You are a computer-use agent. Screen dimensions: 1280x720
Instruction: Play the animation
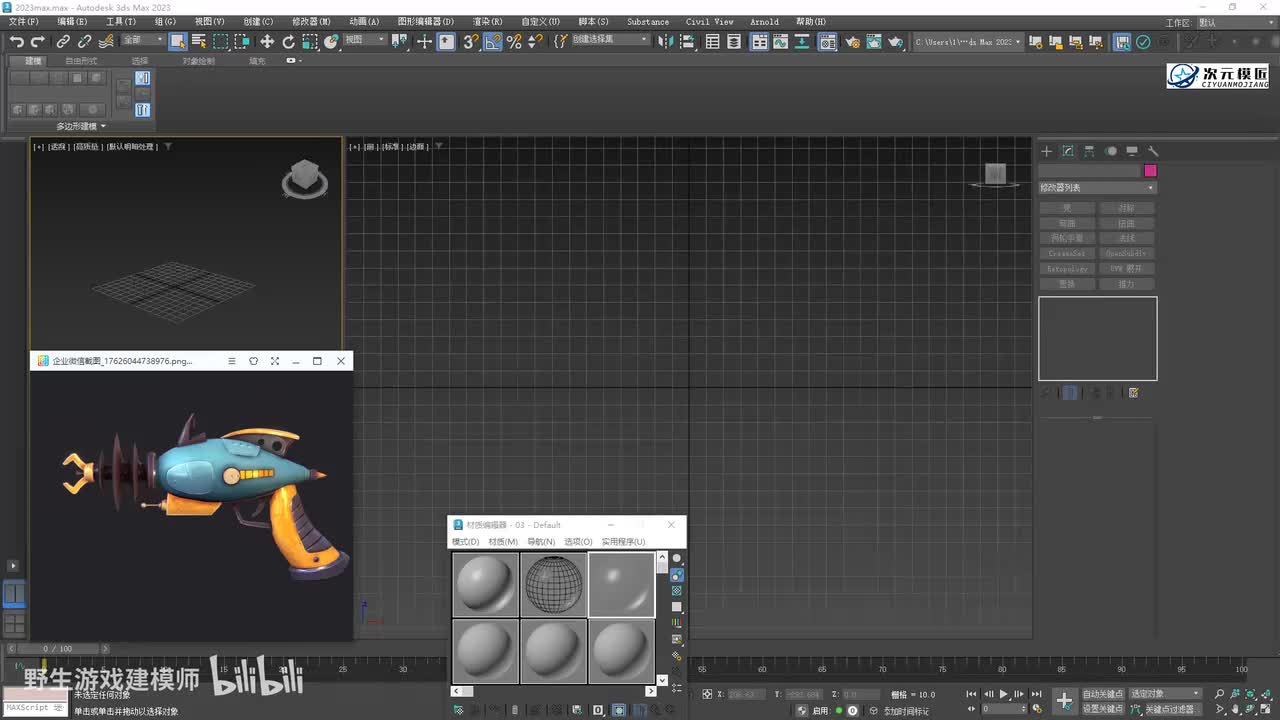click(1004, 694)
